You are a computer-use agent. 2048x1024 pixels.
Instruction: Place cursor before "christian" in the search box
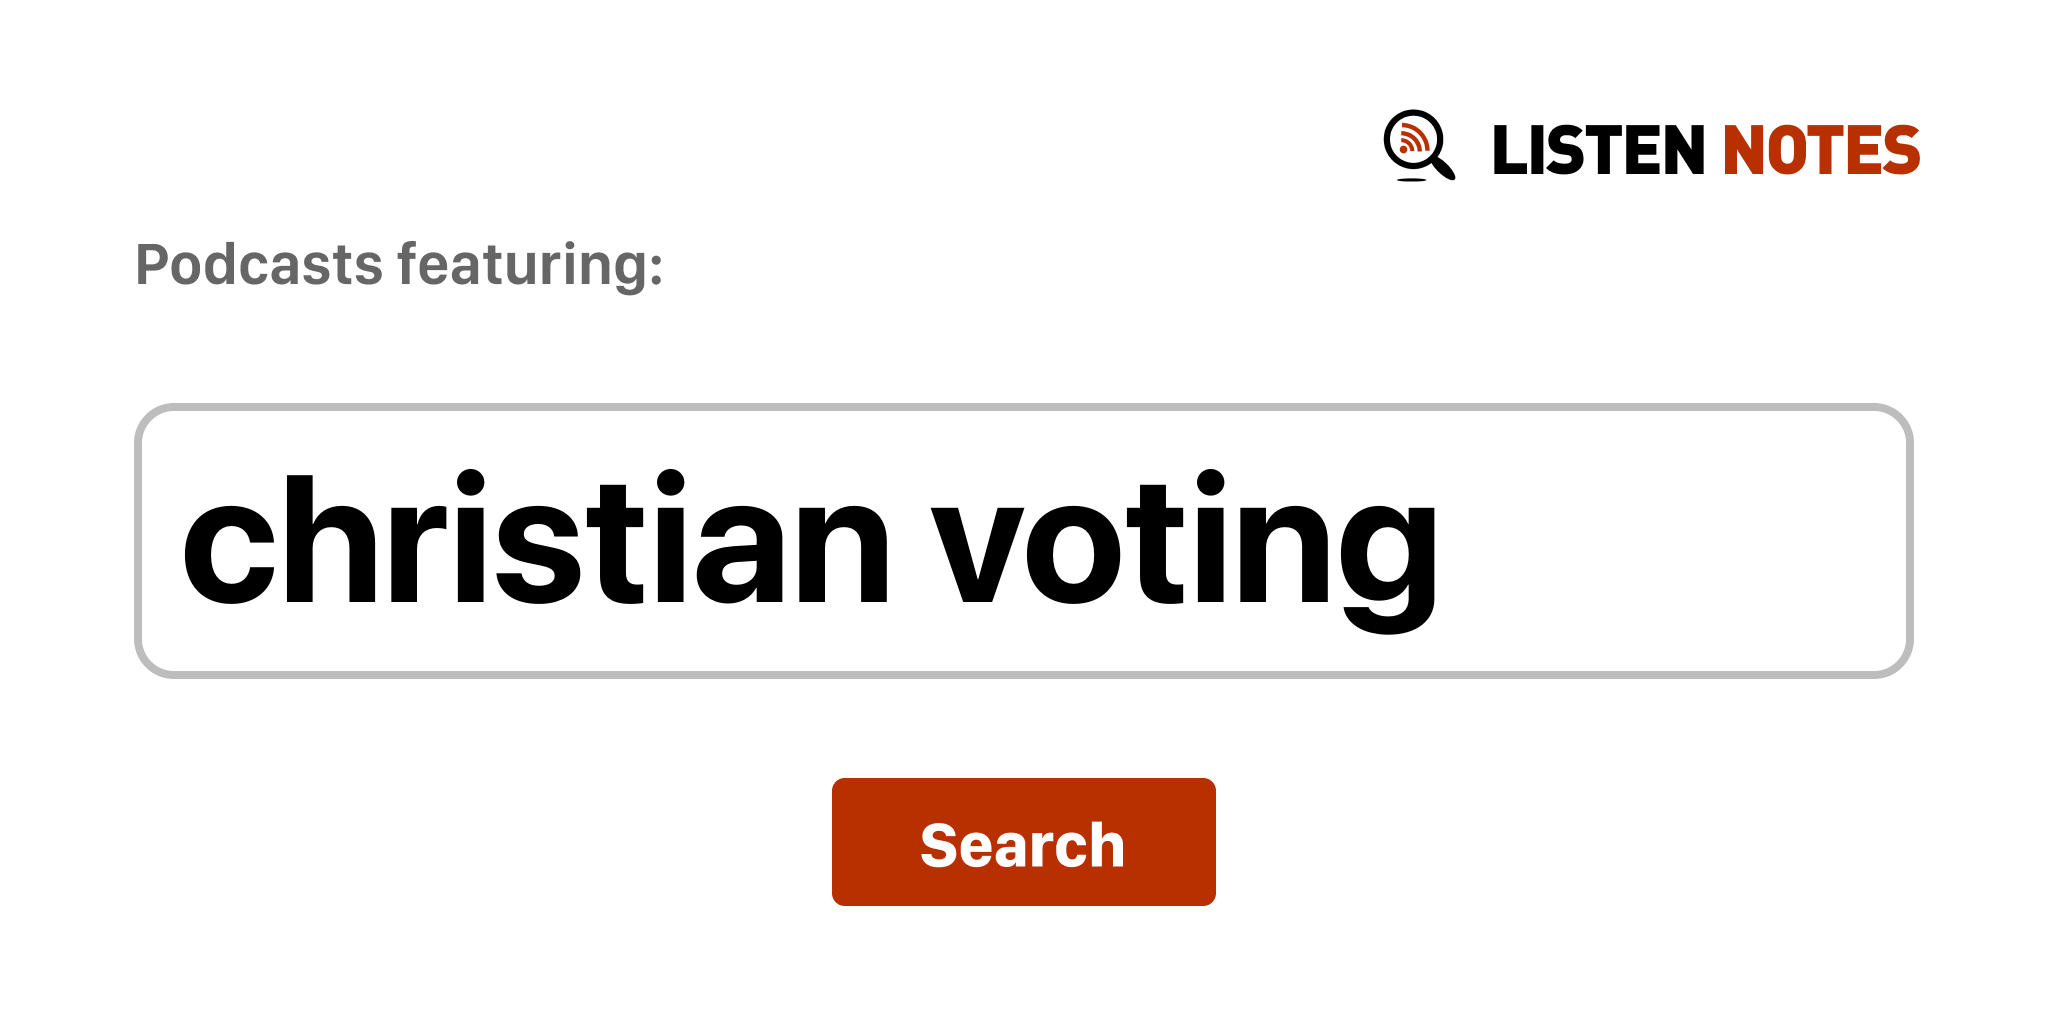[x=180, y=540]
